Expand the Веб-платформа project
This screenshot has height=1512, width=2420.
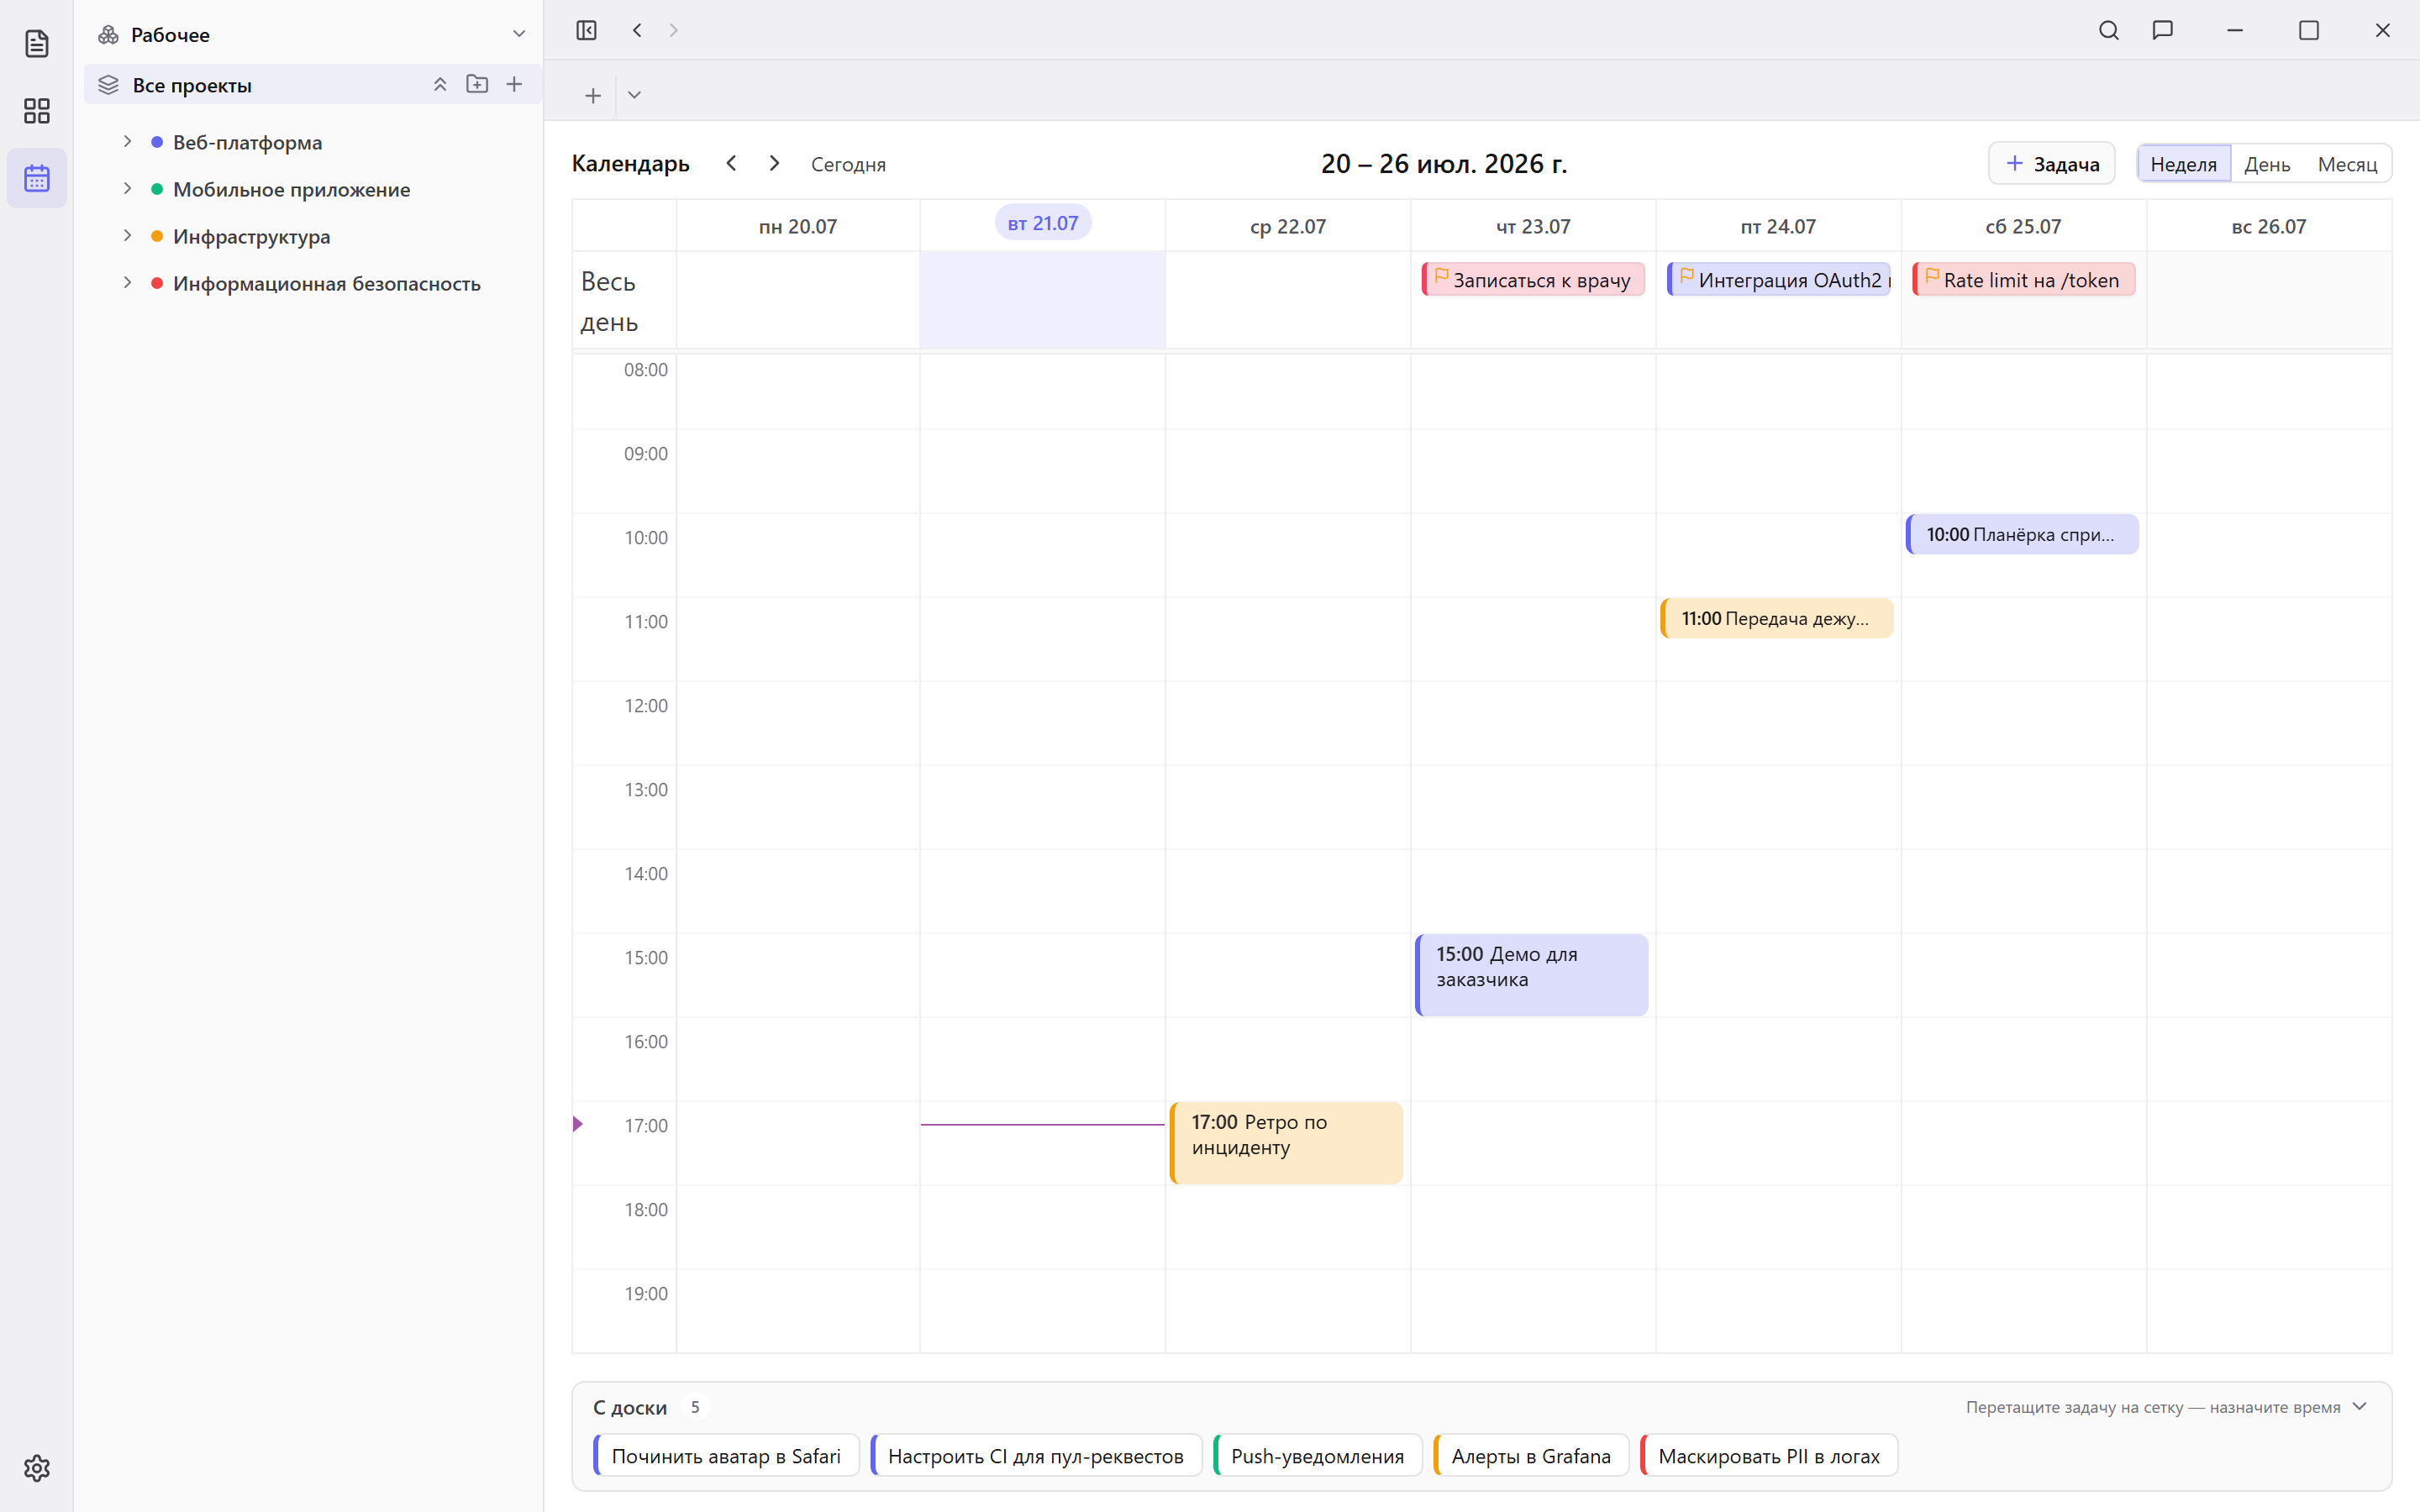tap(127, 142)
